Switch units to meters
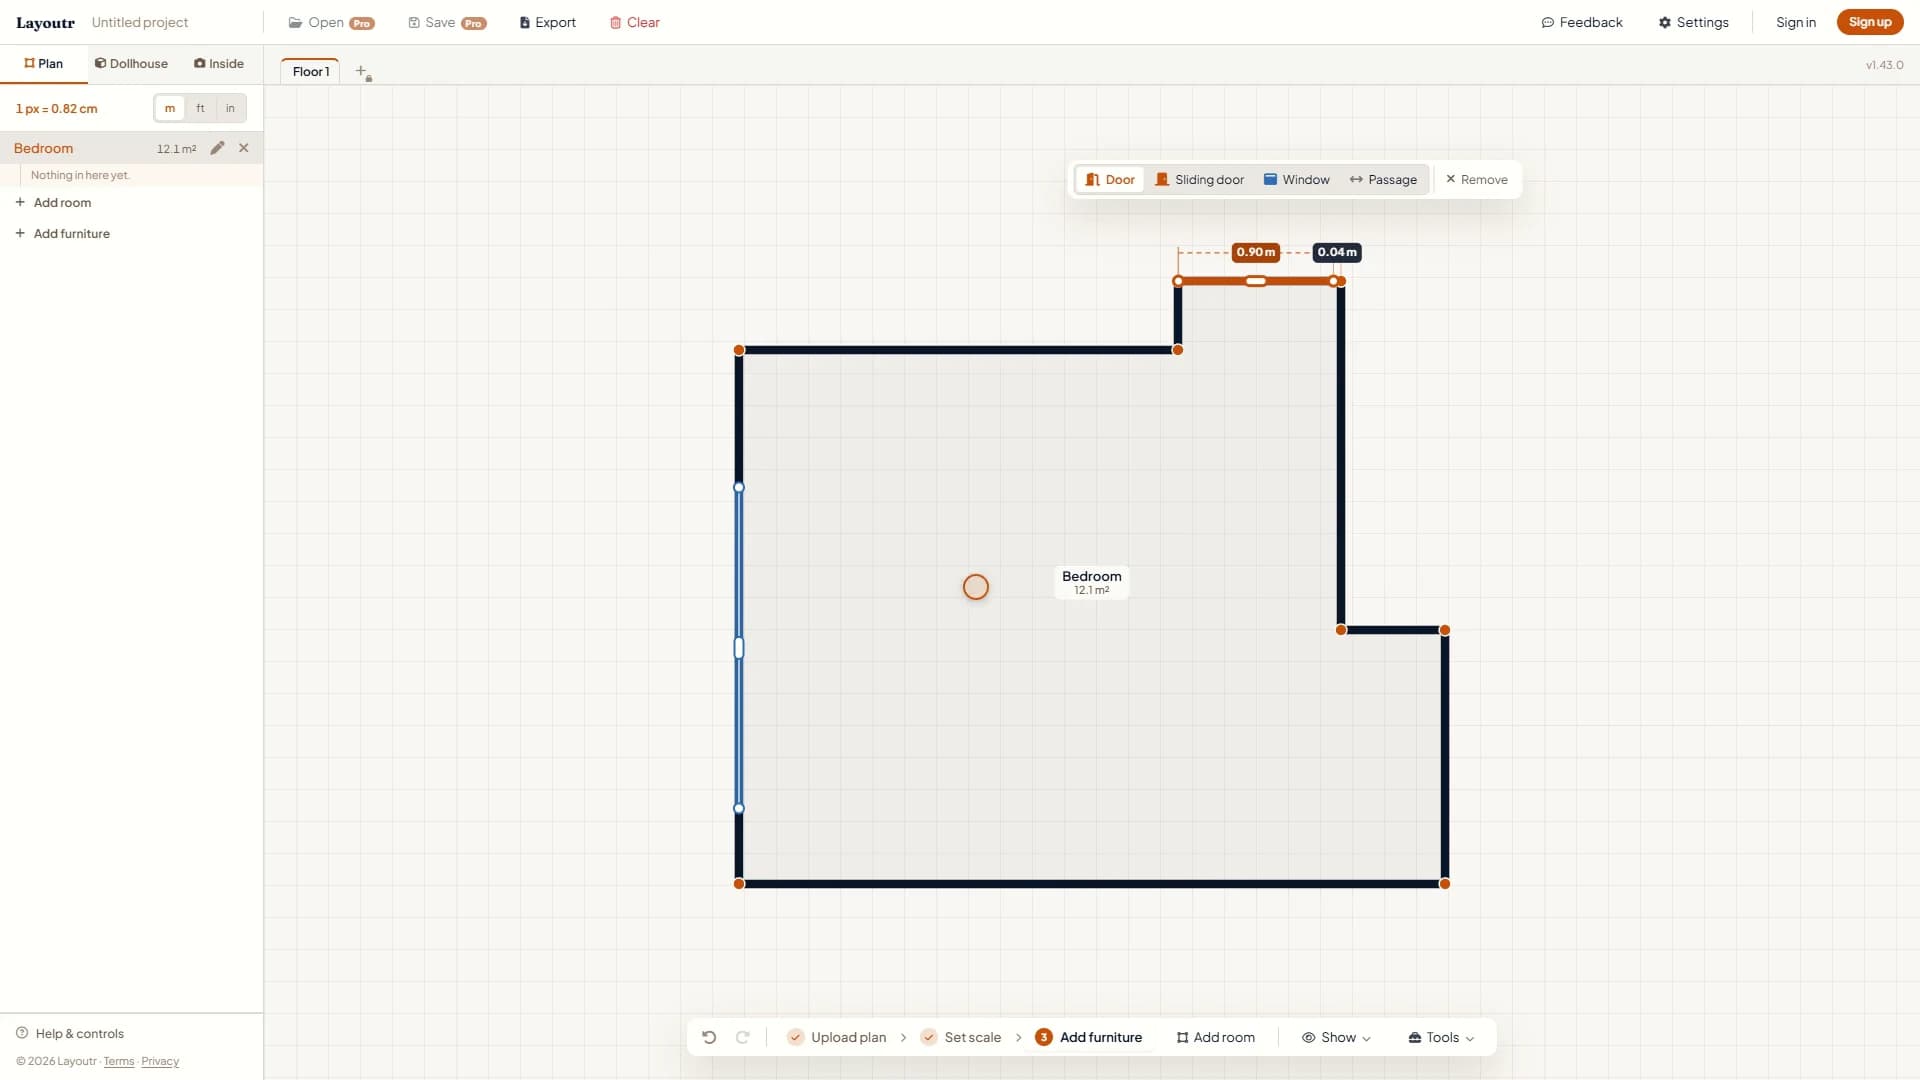The height and width of the screenshot is (1080, 1920). click(x=170, y=108)
